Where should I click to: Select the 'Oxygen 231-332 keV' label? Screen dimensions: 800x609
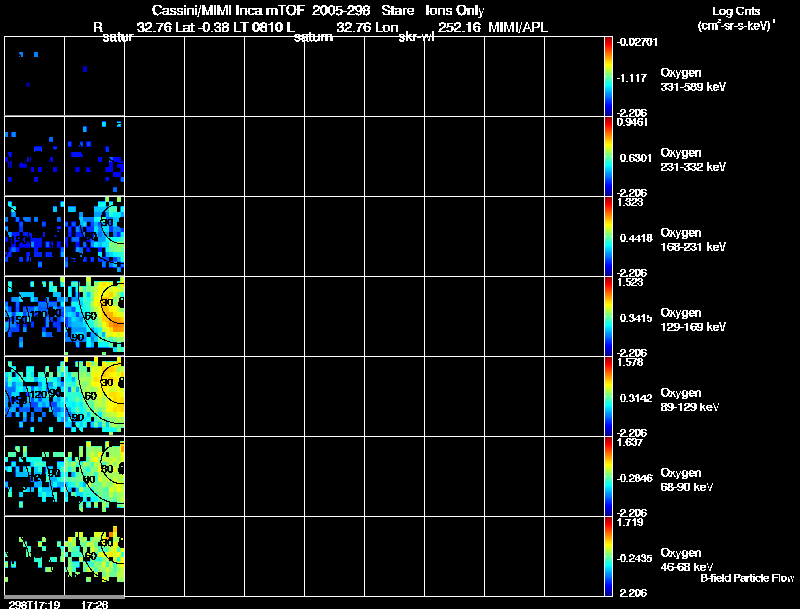pyautogui.click(x=693, y=160)
